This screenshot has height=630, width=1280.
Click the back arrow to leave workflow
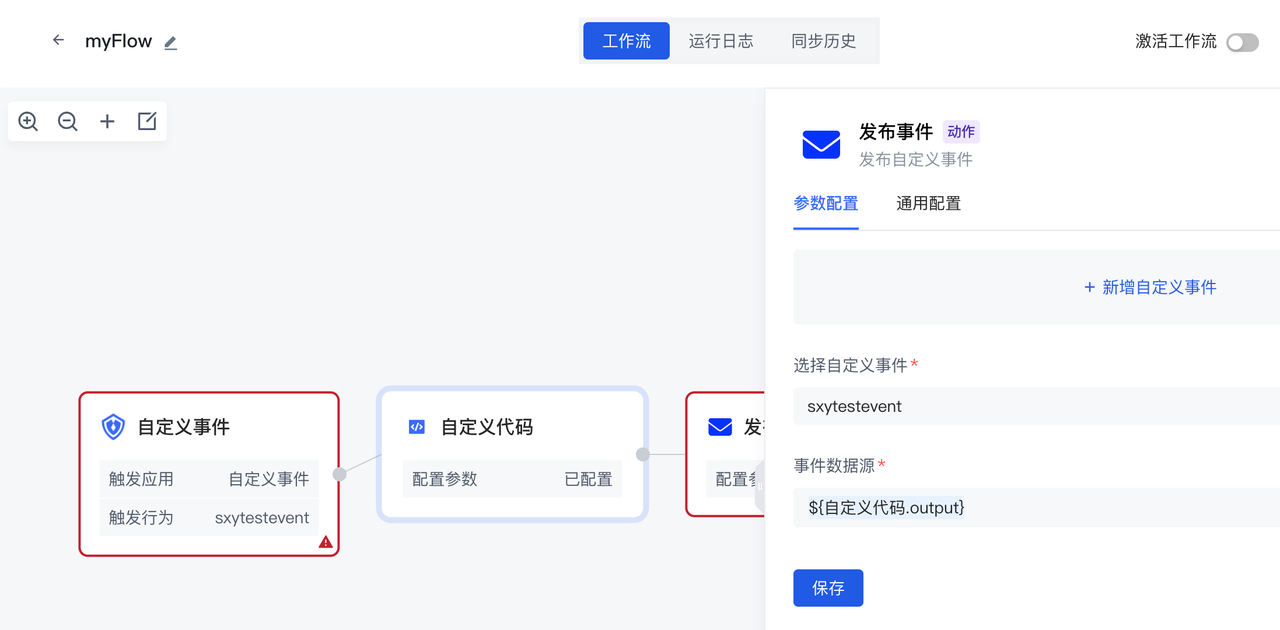tap(57, 40)
